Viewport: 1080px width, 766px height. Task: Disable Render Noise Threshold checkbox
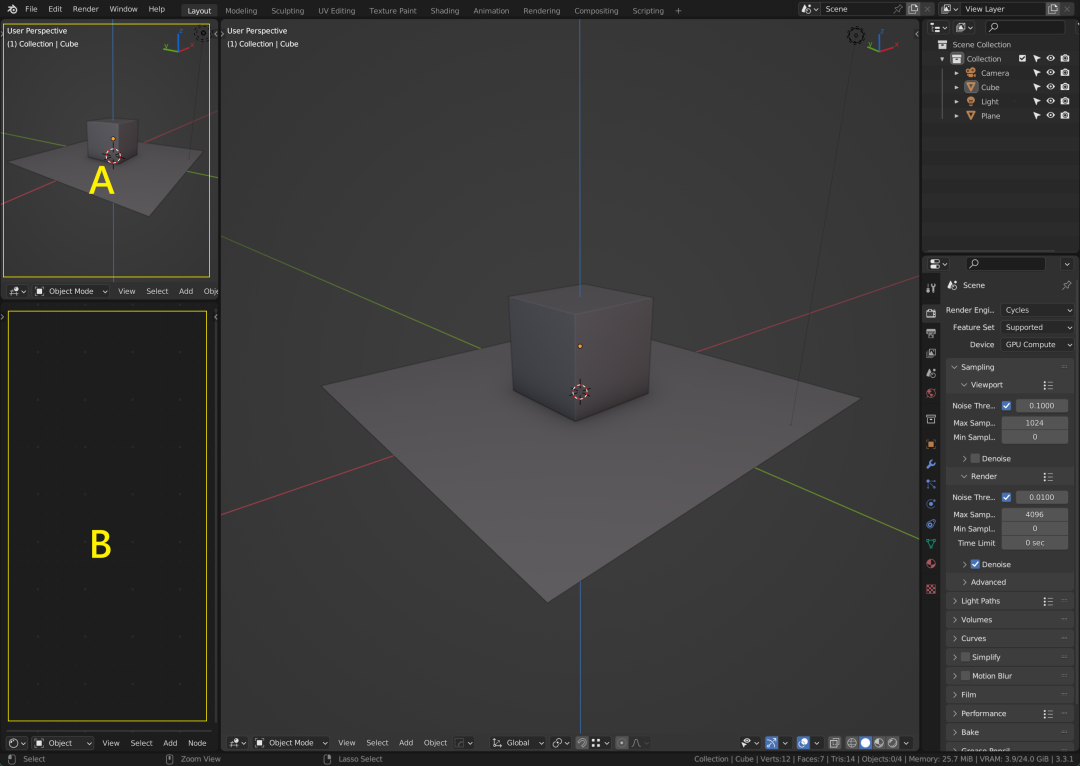[x=1006, y=497]
